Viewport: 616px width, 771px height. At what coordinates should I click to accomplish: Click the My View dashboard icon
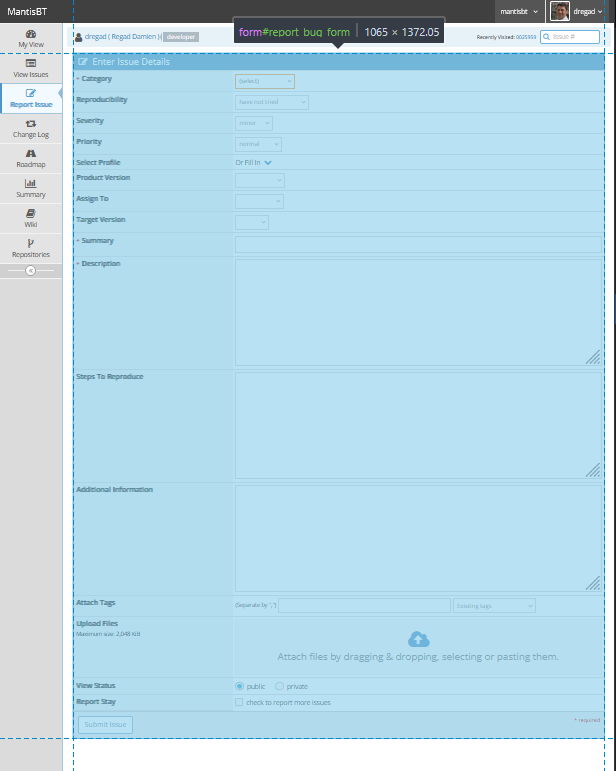(31, 33)
